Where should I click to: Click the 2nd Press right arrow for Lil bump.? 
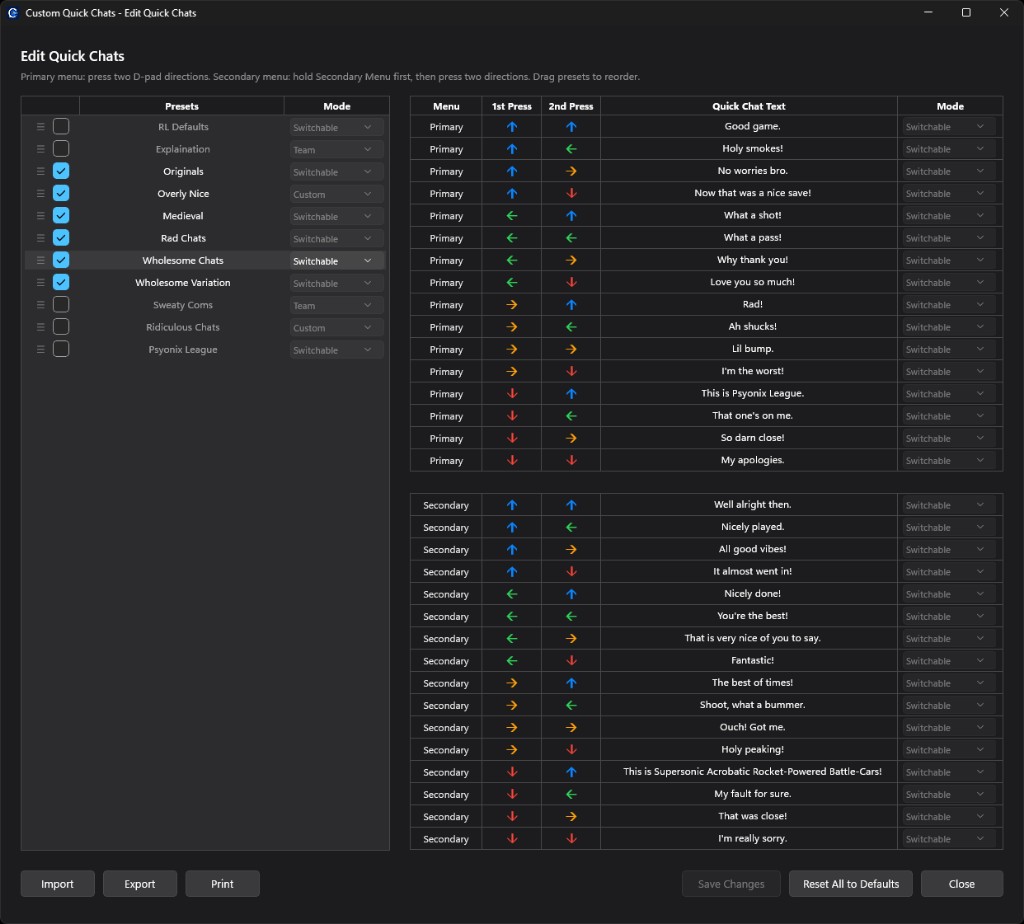coord(571,349)
